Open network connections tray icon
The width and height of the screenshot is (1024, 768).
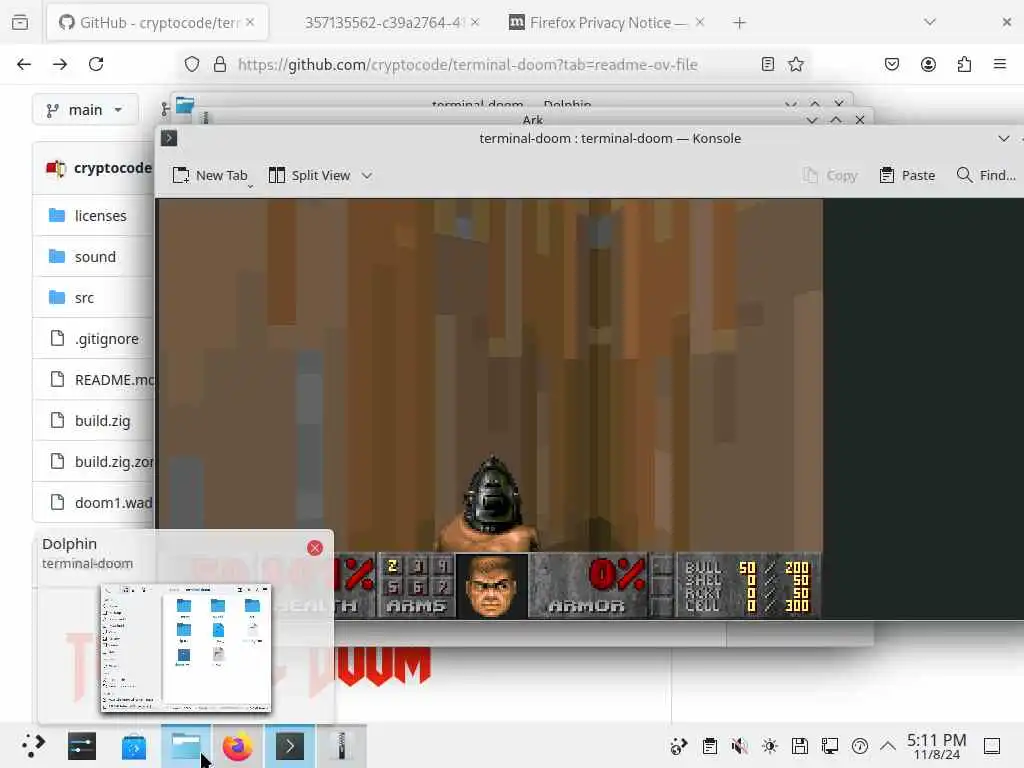[x=830, y=746]
